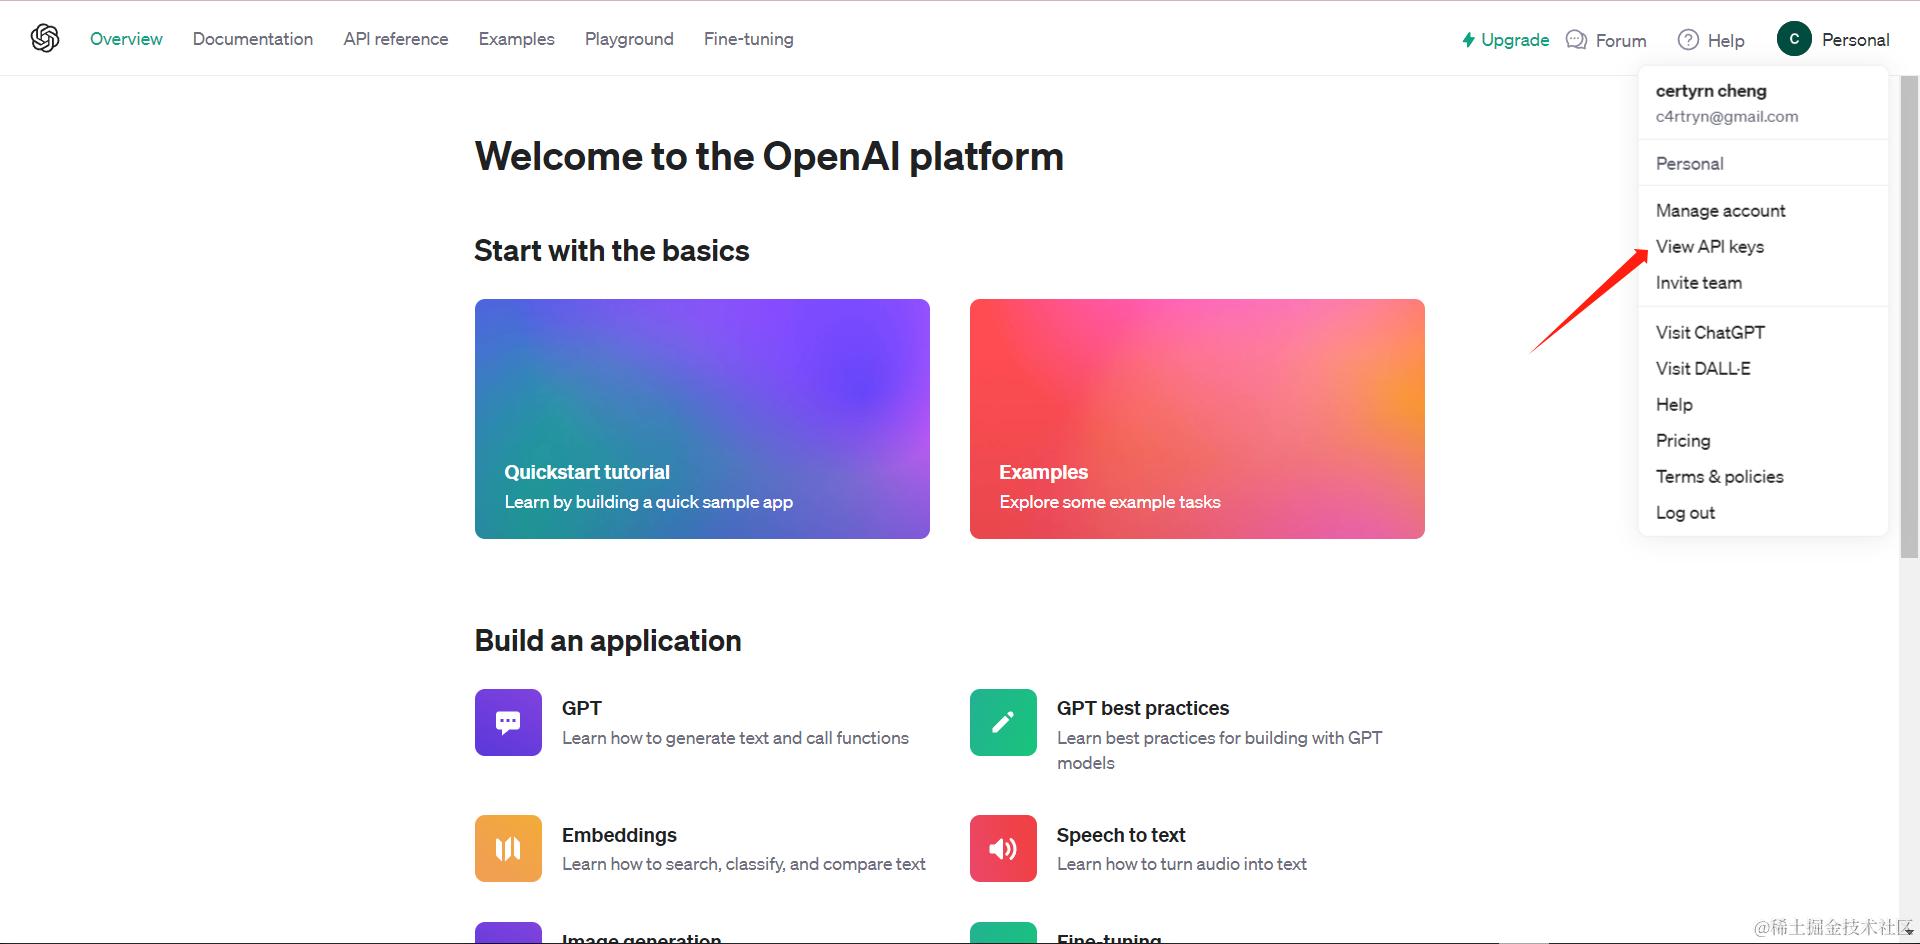1920x944 pixels.
Task: Click the certyrn cheng account name
Action: point(1711,90)
